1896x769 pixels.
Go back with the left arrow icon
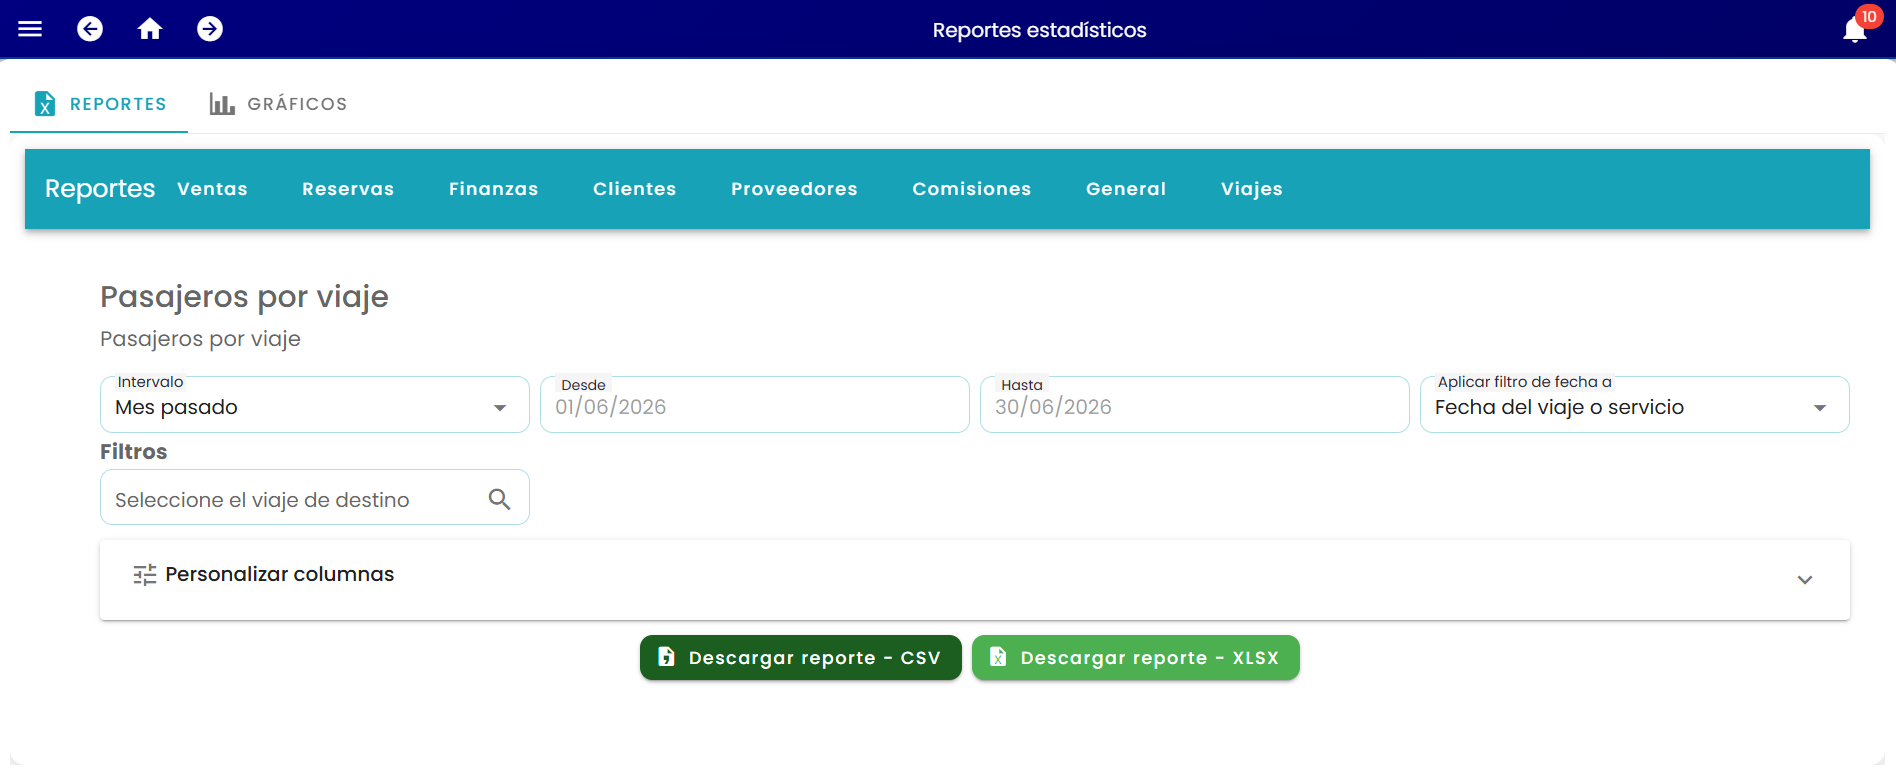coord(90,29)
